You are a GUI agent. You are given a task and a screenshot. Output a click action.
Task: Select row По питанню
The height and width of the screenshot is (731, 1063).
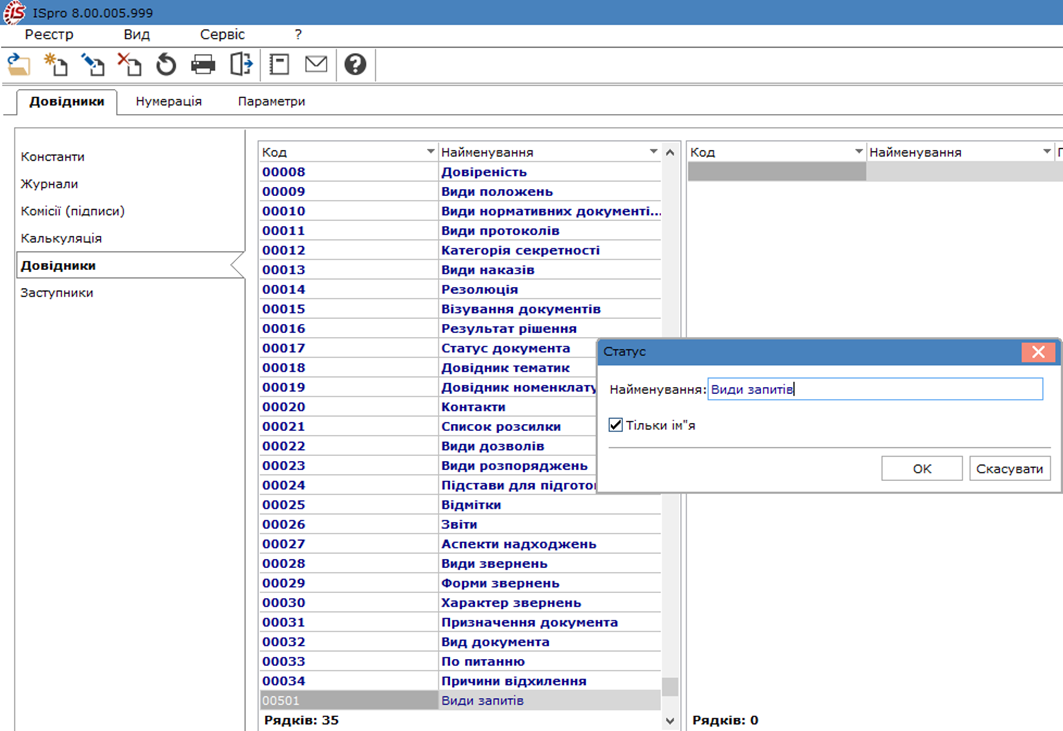(460, 662)
